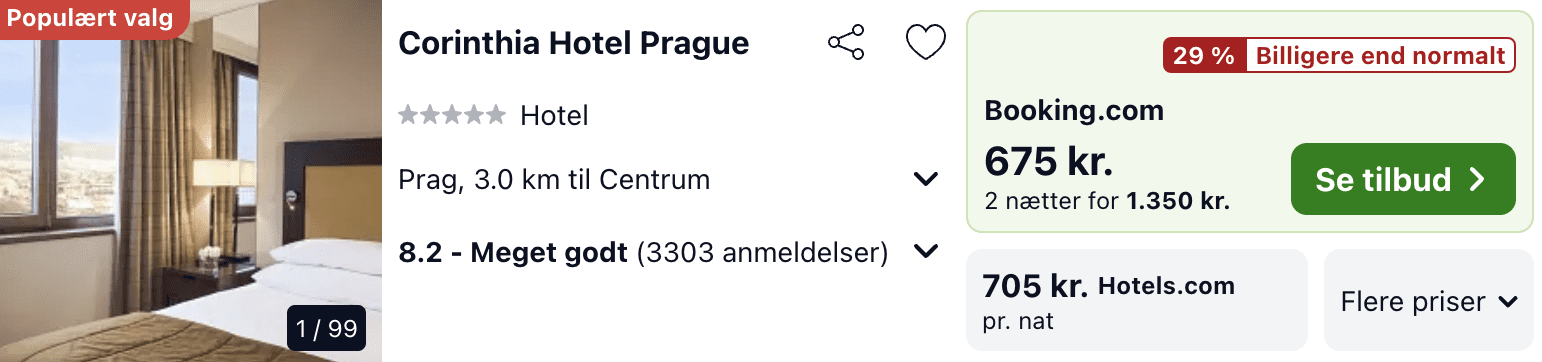Click the 29 % discount badge
Screen dimensions: 1542x362
click(1204, 56)
